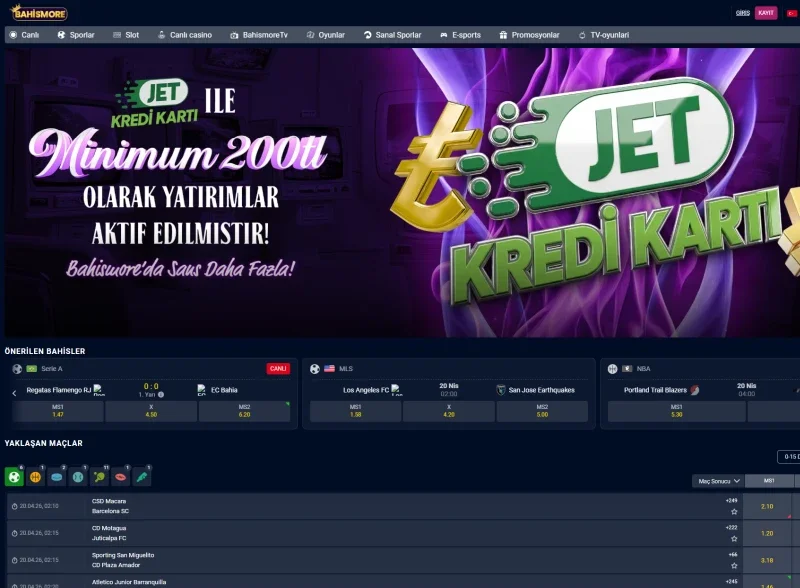Image resolution: width=800 pixels, height=588 pixels.
Task: Open +66 markets for Sporting San Miguelito
Action: click(733, 555)
